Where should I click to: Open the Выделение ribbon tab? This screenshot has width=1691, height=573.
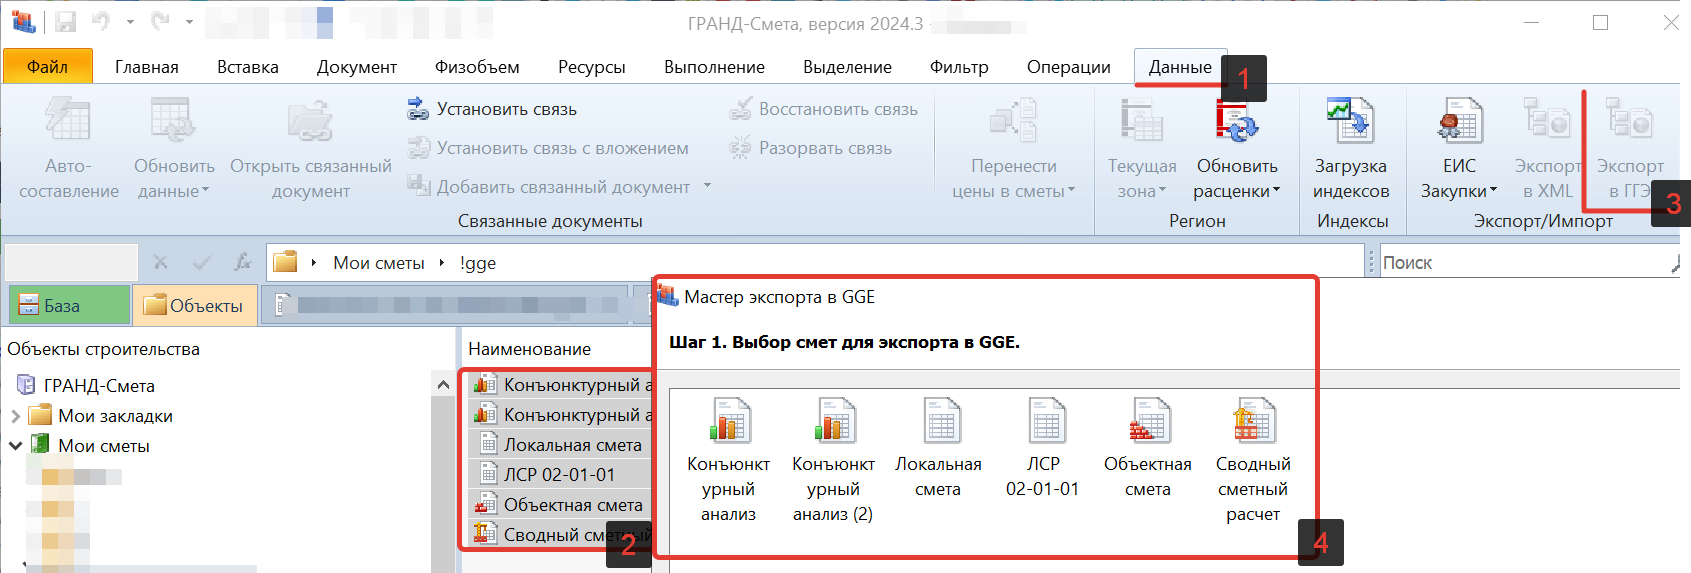(x=847, y=67)
